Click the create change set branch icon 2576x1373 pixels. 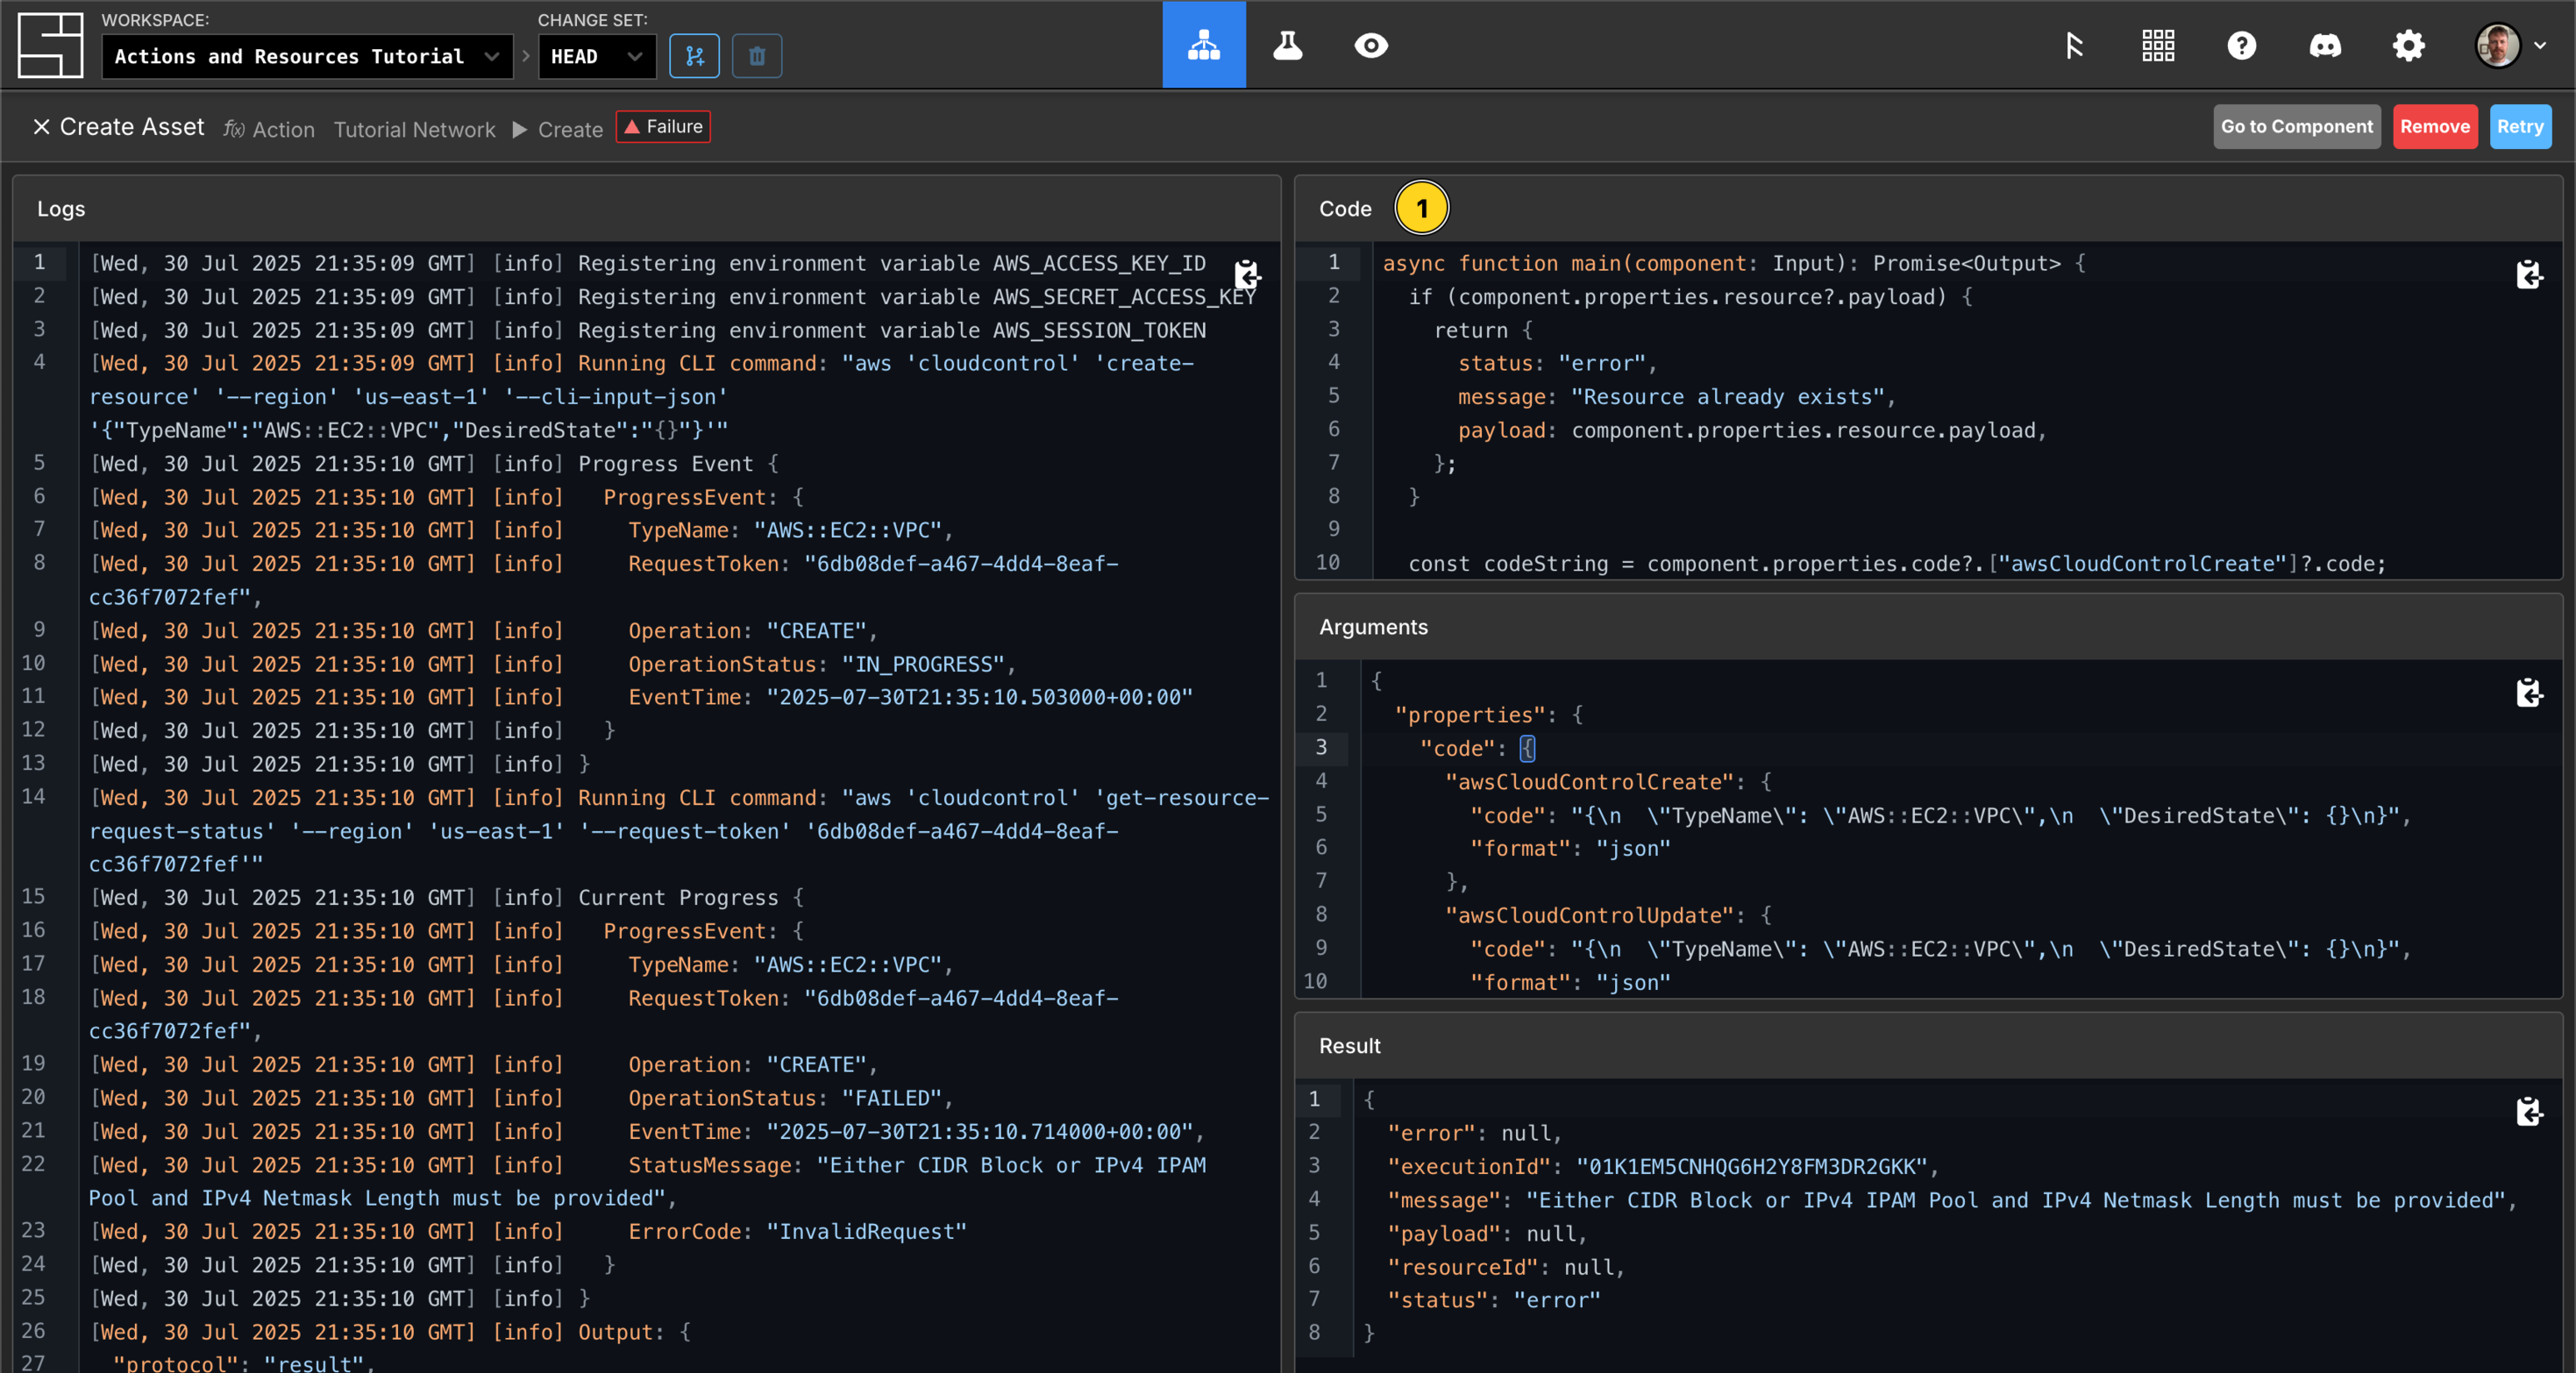695,56
